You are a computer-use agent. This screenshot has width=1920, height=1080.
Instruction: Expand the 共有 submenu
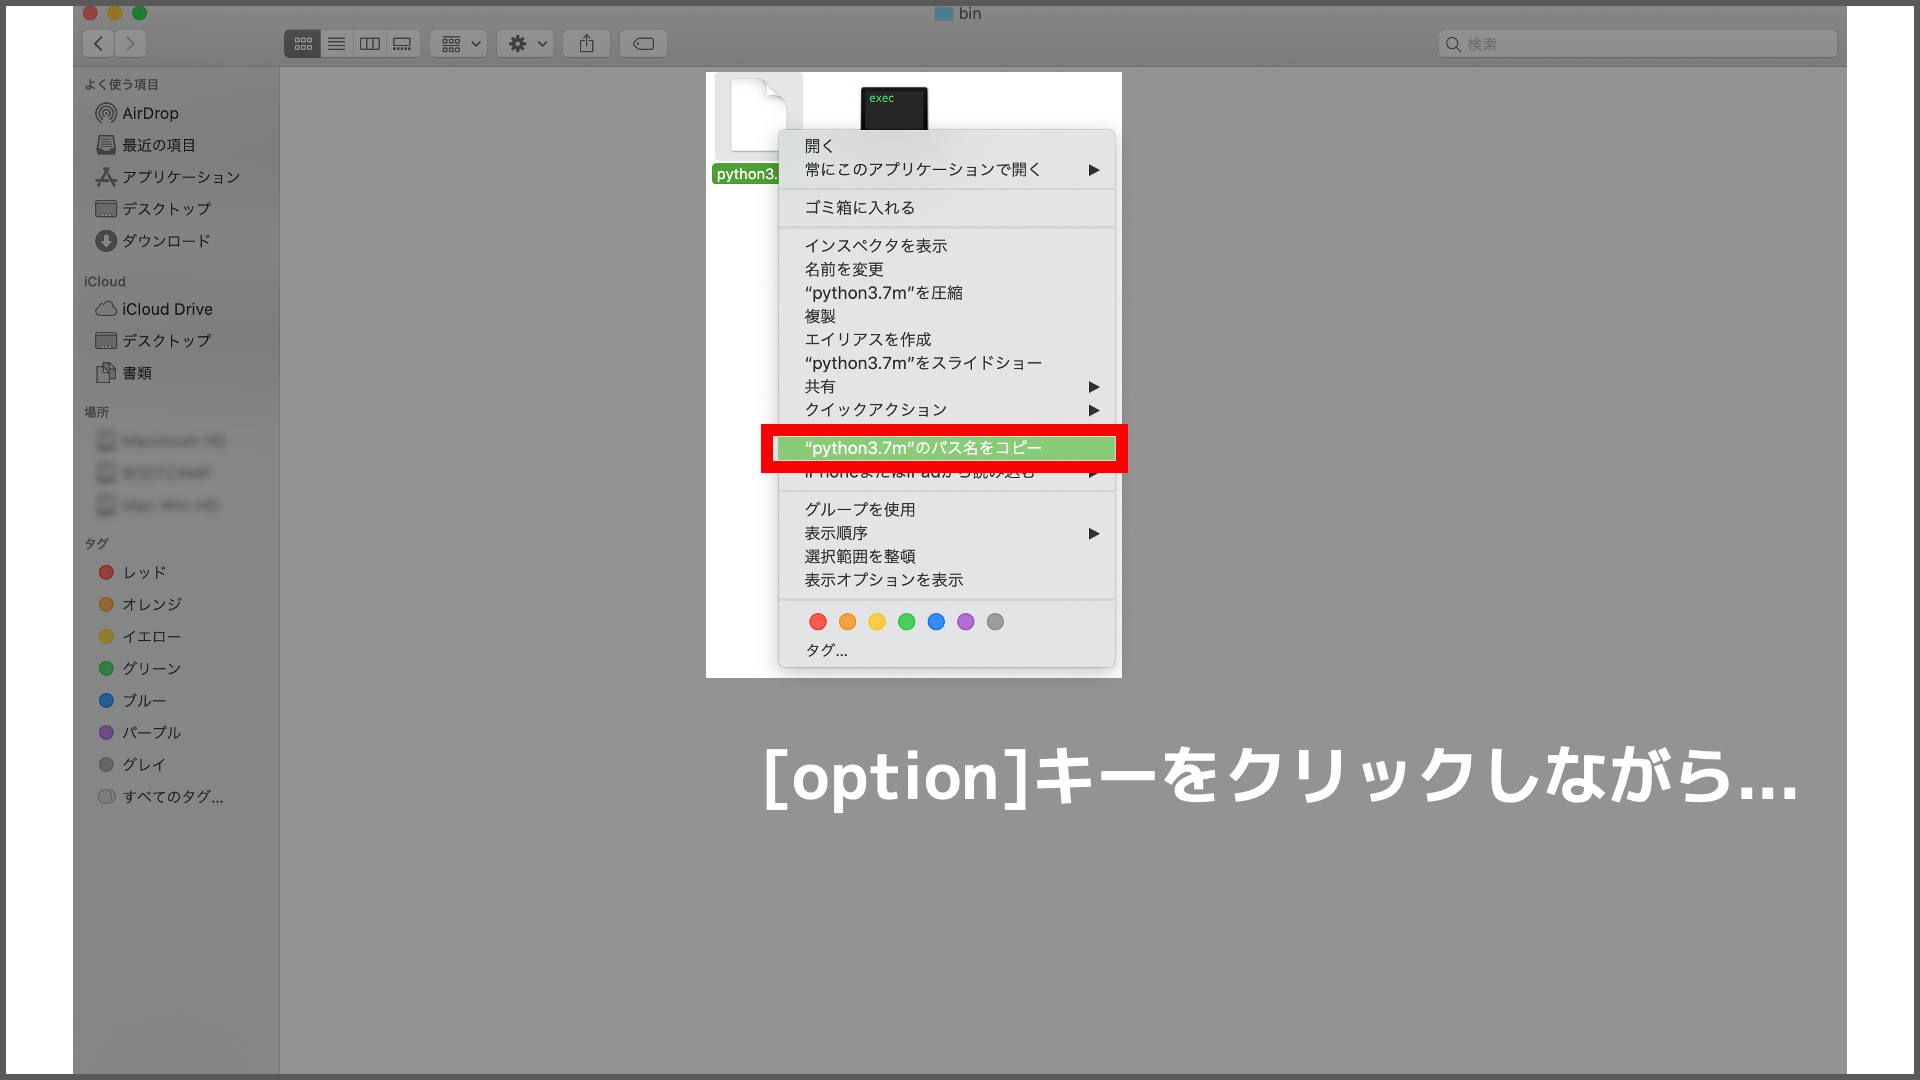coord(946,387)
